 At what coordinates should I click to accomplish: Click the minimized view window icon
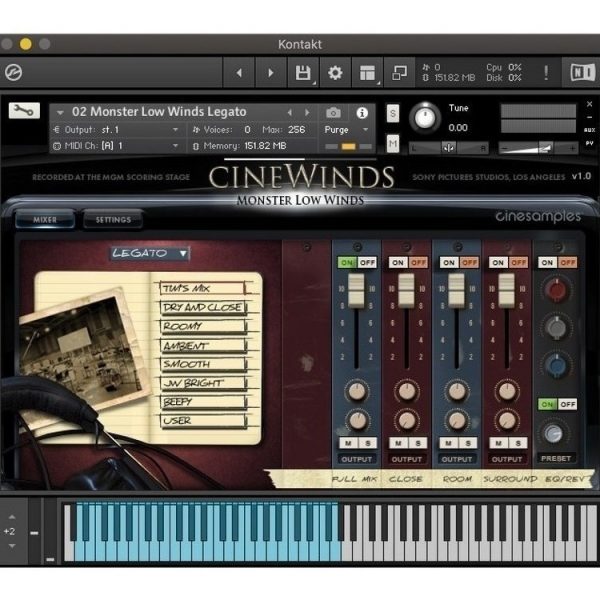pos(399,73)
